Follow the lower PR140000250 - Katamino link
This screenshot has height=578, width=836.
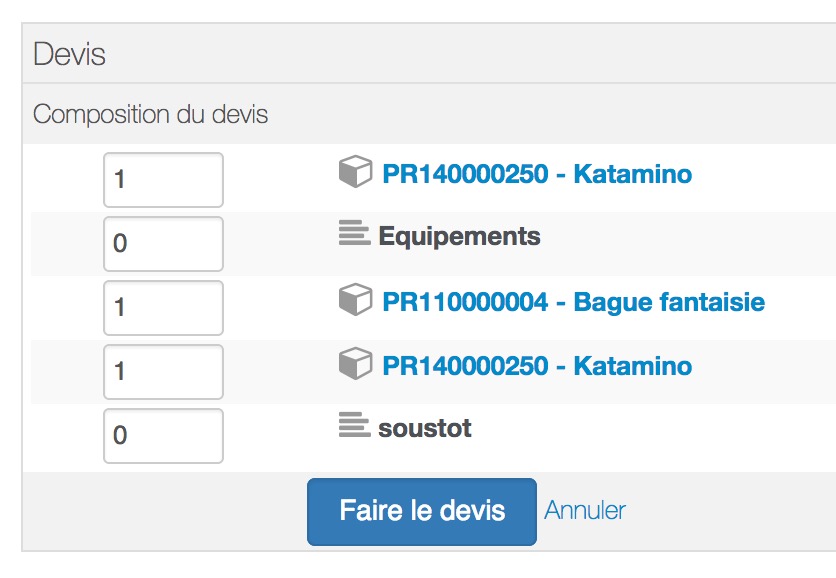point(537,366)
